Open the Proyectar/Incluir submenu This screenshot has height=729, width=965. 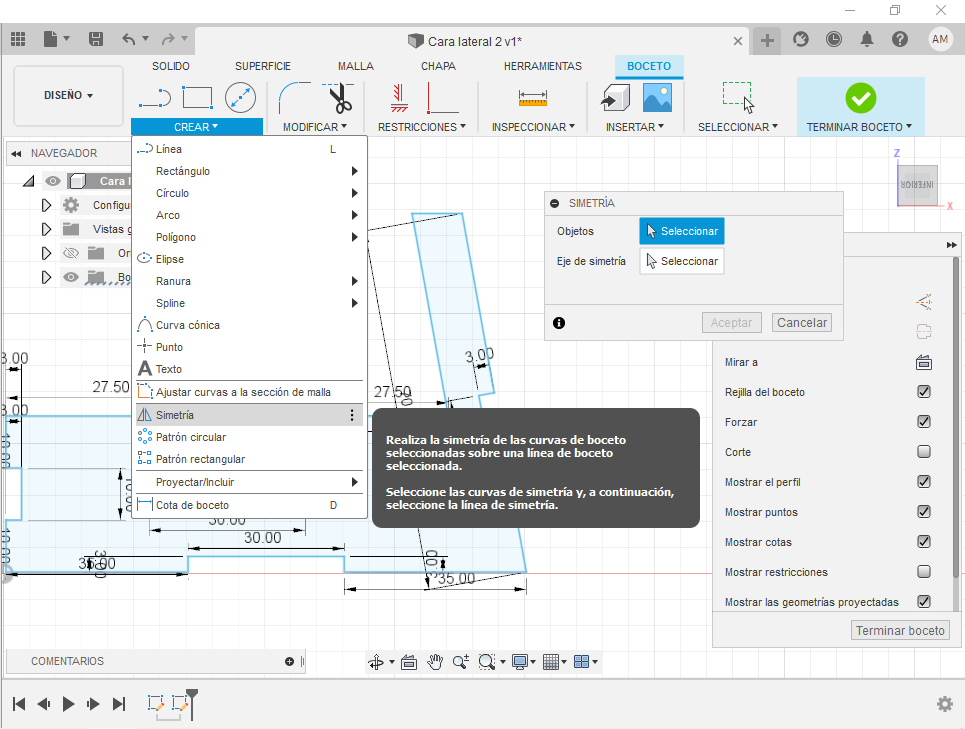[x=249, y=482]
